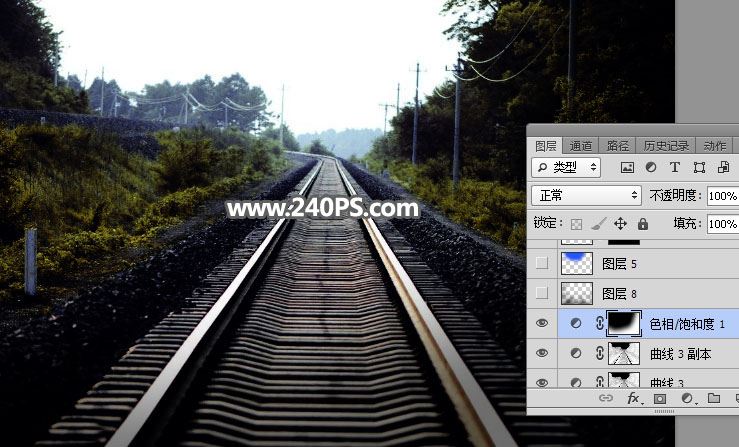The height and width of the screenshot is (447, 739).
Task: Open the fx layer style menu
Action: 633,398
